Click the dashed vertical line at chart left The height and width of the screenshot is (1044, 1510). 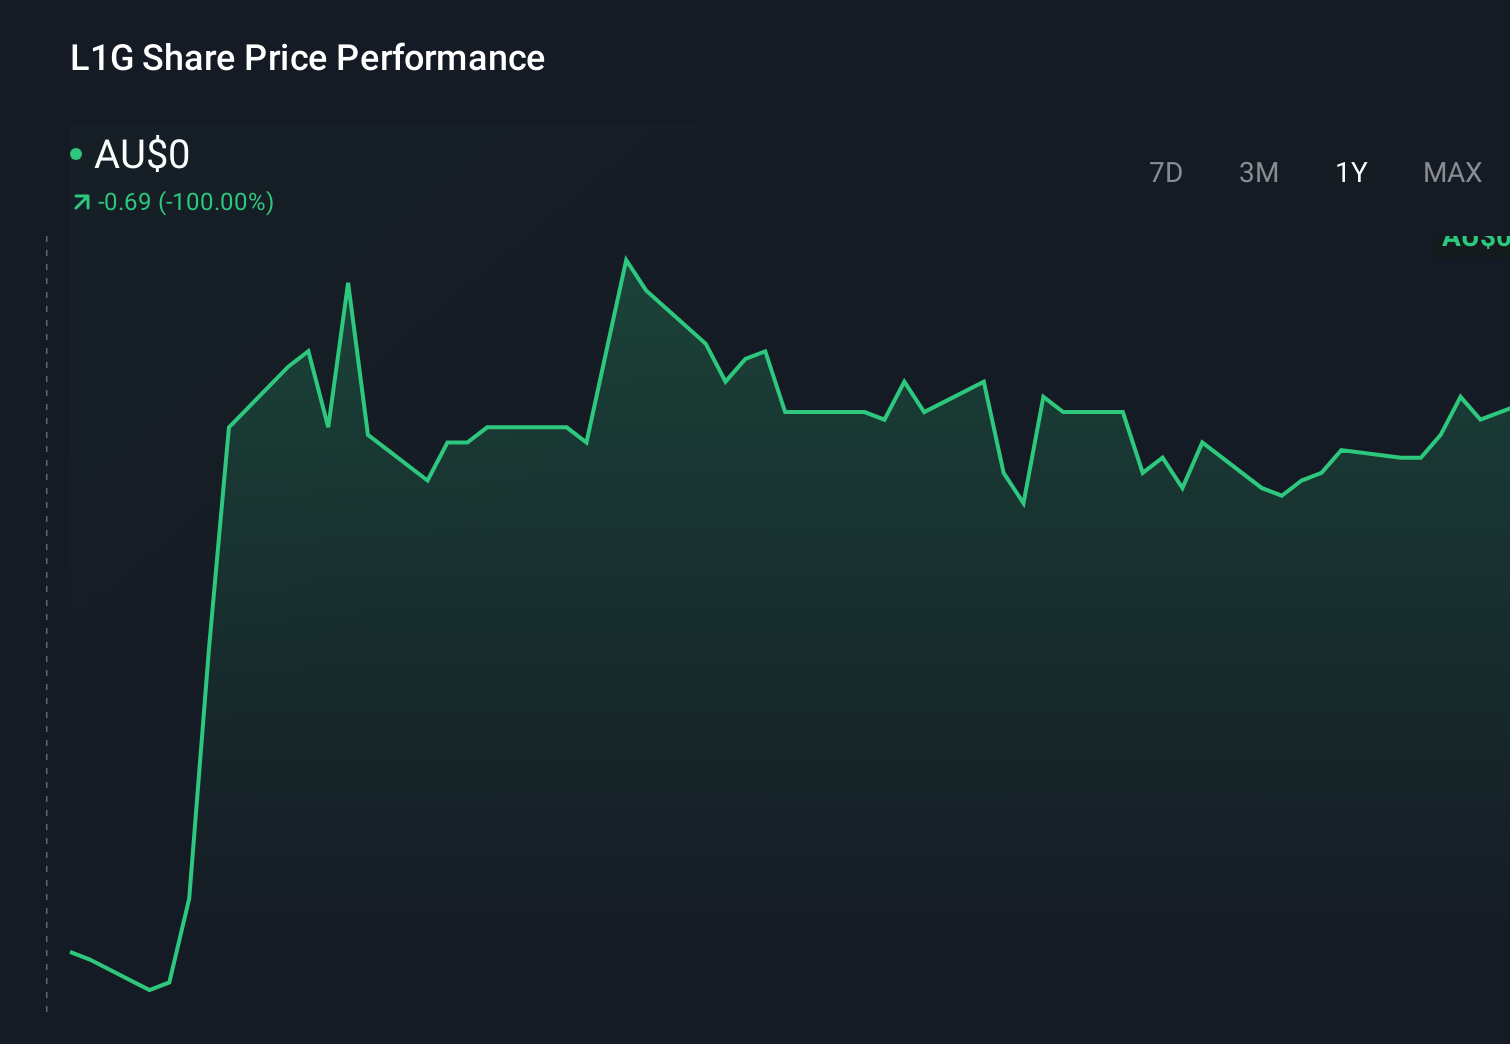(47, 620)
